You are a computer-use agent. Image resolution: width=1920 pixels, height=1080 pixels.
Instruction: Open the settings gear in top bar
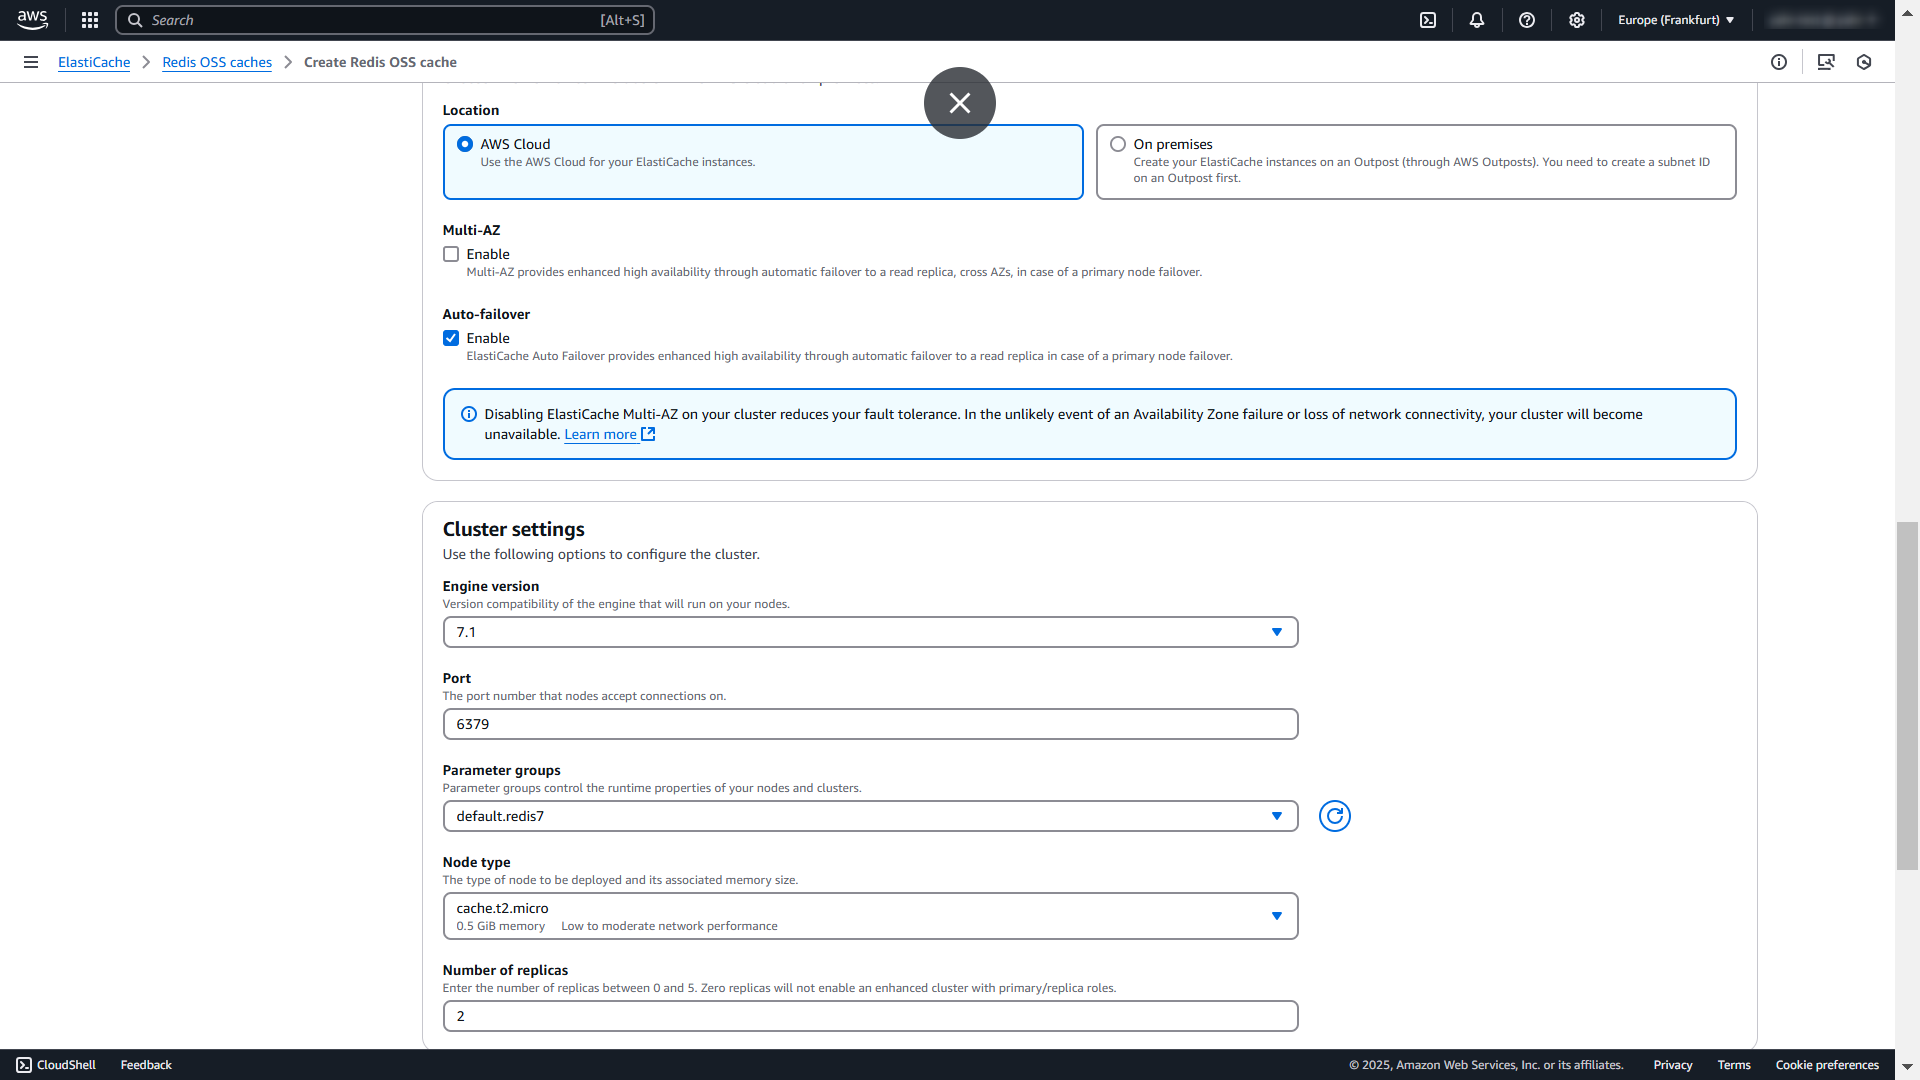1577,20
